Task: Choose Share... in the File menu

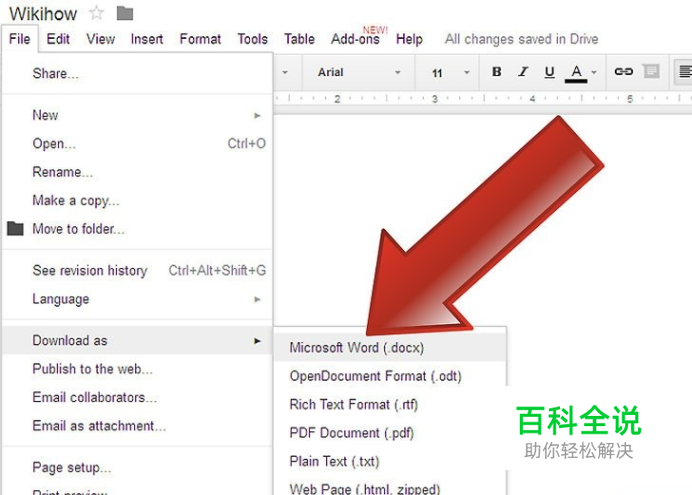Action: (138, 73)
